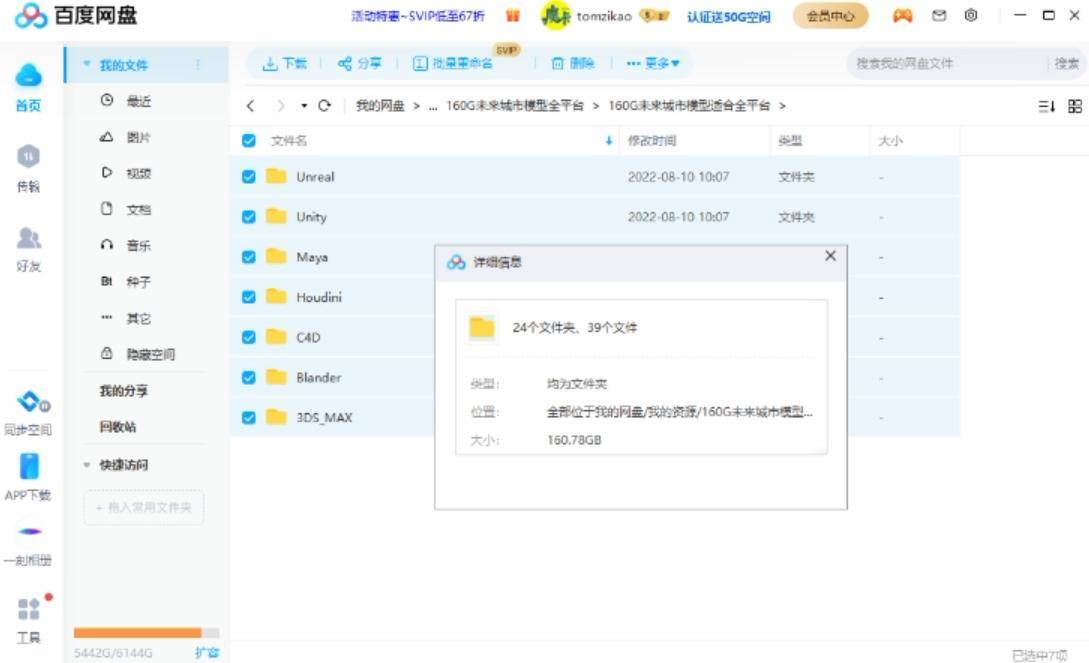Screen dimensions: 1089x663
Task: Go back to previous folder
Action: [251, 106]
